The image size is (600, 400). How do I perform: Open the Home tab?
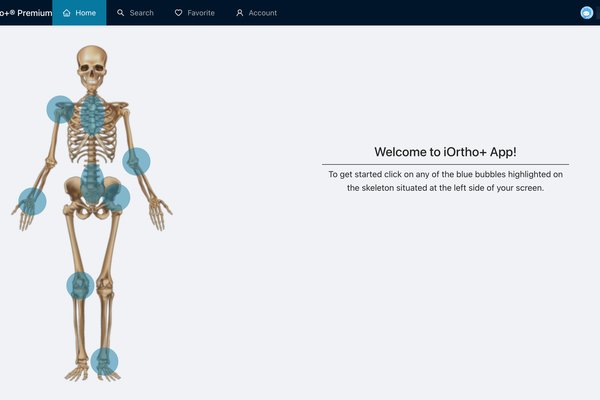(79, 13)
